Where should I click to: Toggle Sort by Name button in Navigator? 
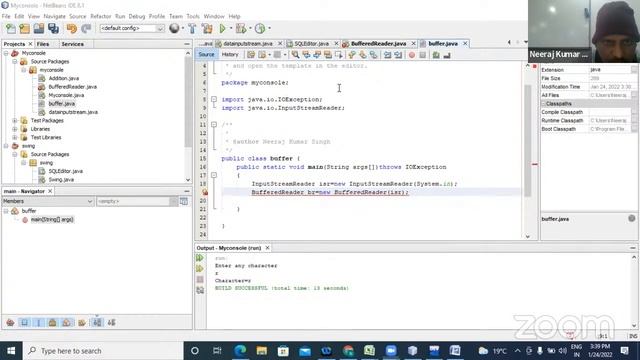[x=97, y=322]
